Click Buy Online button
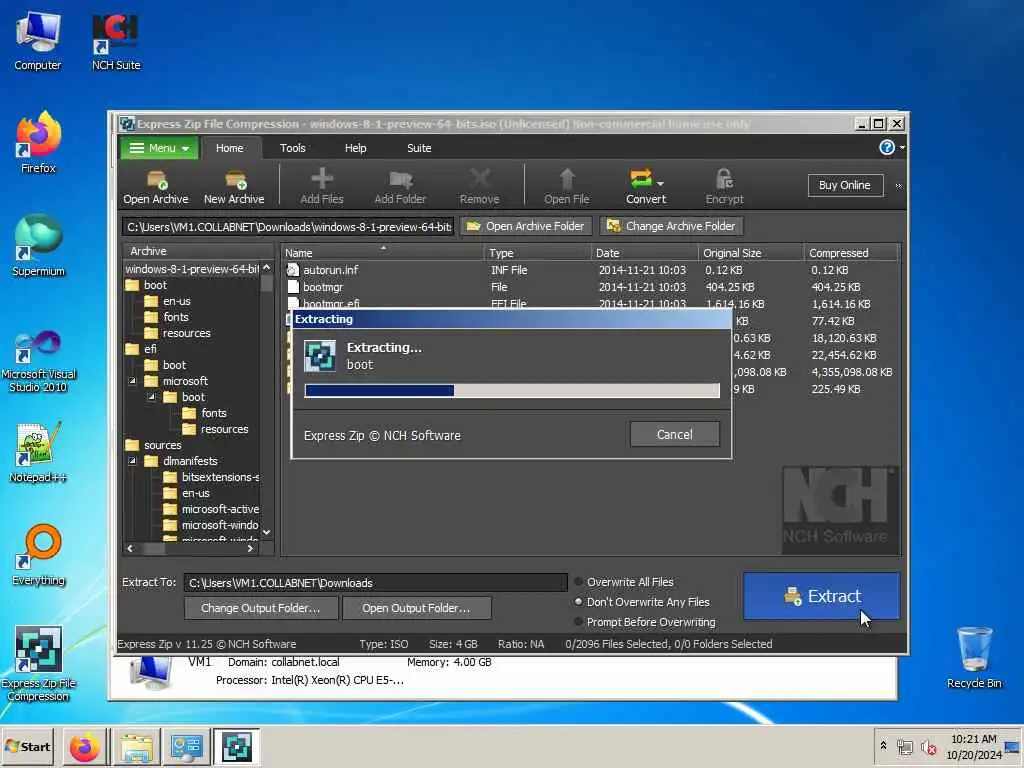This screenshot has height=768, width=1024. [x=845, y=185]
